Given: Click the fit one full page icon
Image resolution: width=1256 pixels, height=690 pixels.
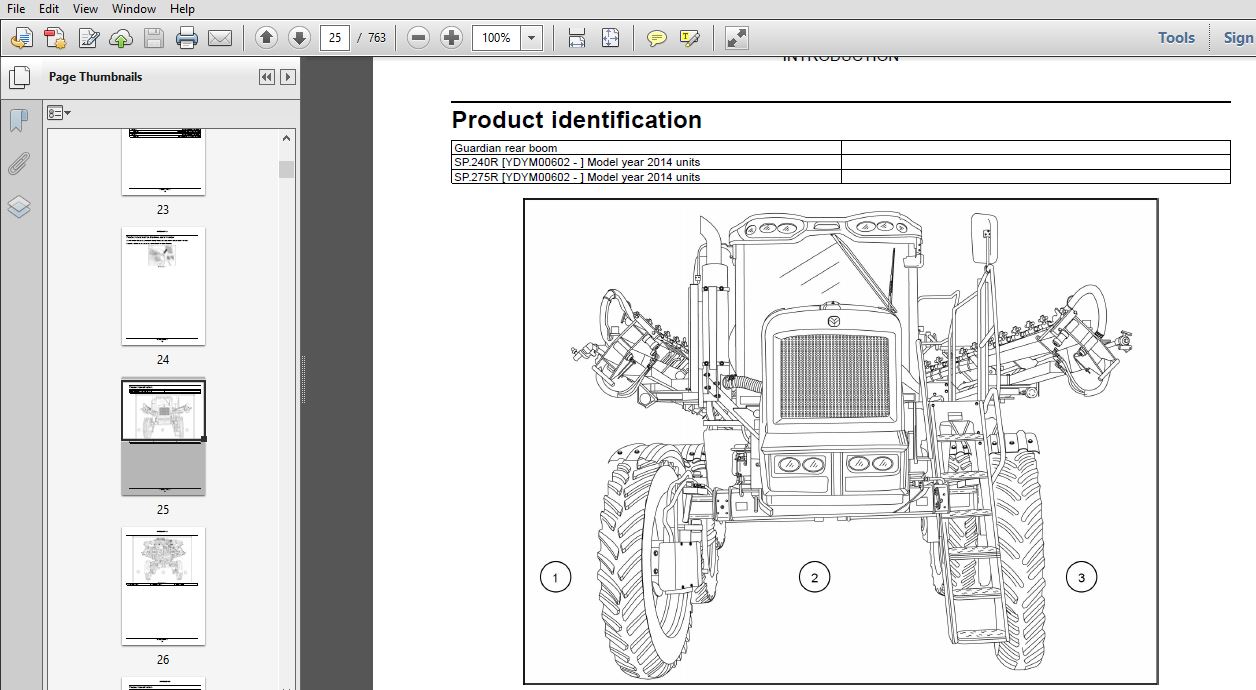Looking at the screenshot, I should (610, 38).
